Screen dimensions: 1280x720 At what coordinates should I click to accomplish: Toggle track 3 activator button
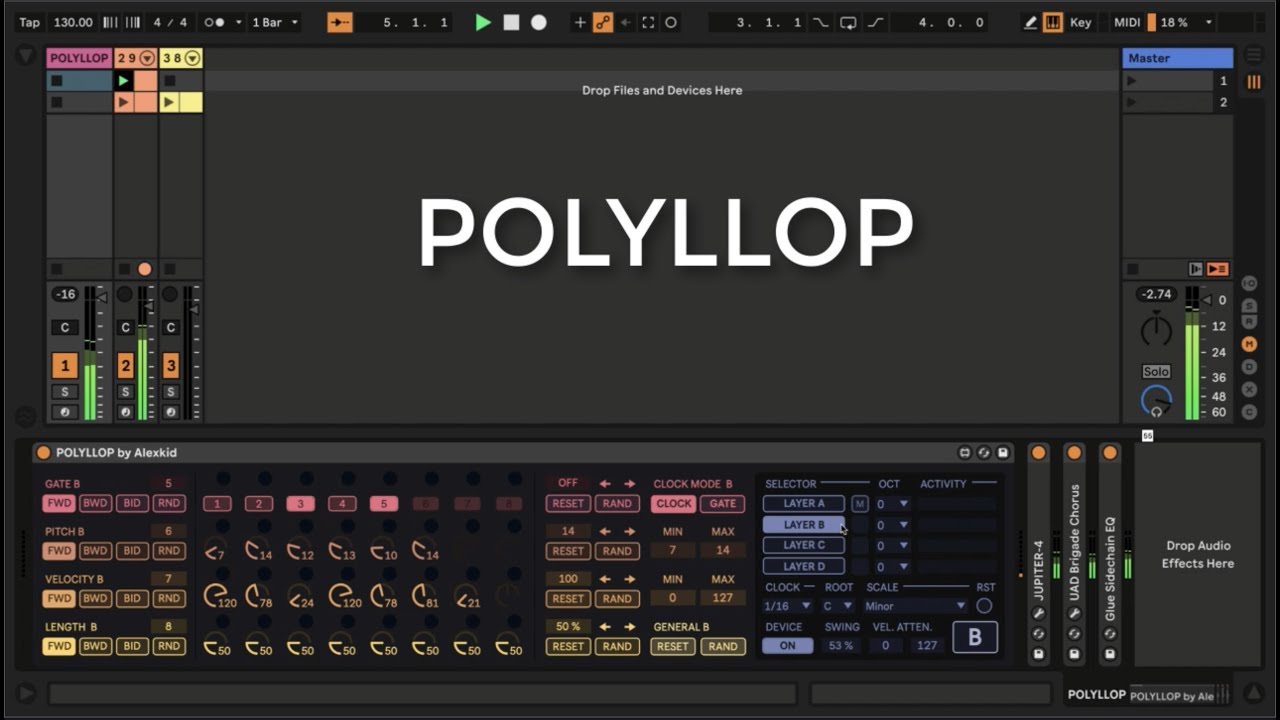tap(171, 366)
